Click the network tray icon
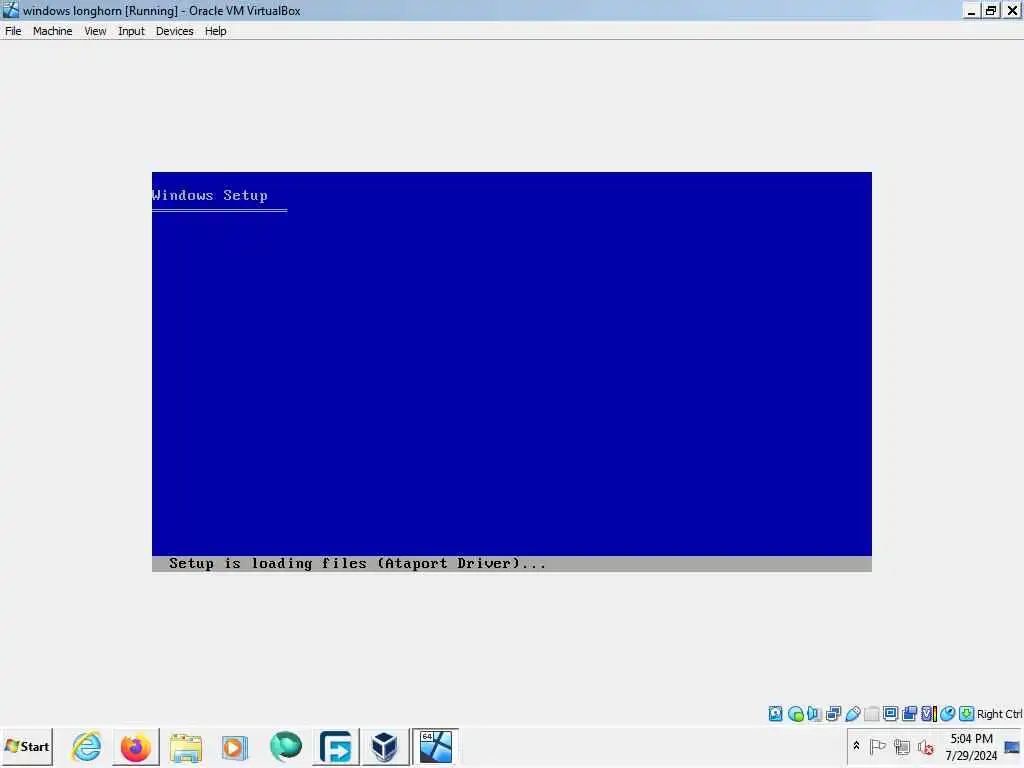The width and height of the screenshot is (1024, 768). click(902, 746)
